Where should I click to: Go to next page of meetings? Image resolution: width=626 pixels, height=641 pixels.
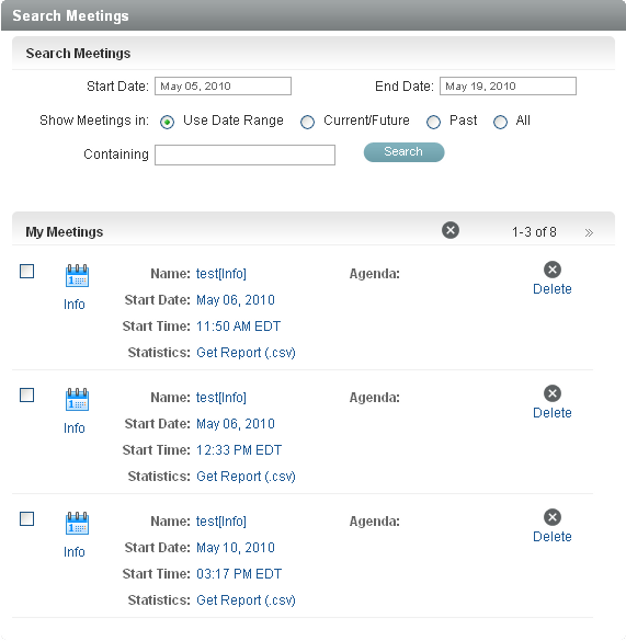coord(589,232)
